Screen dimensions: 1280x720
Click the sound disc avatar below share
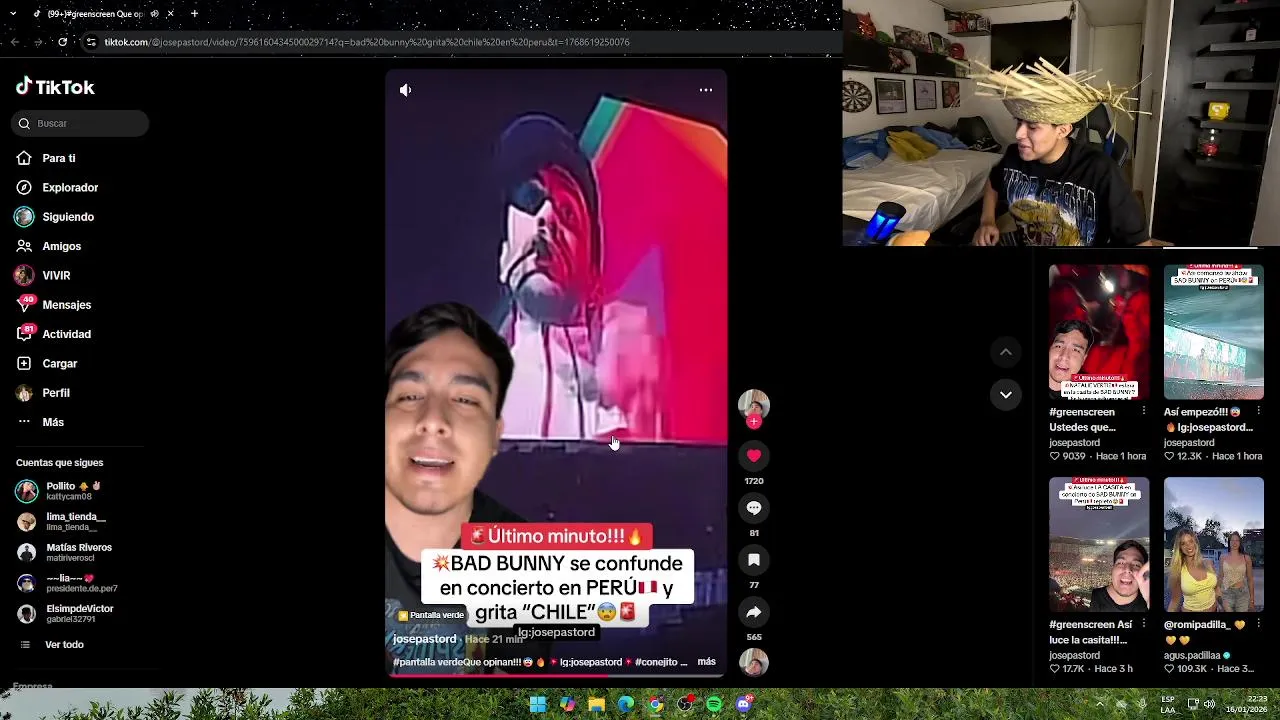point(754,662)
